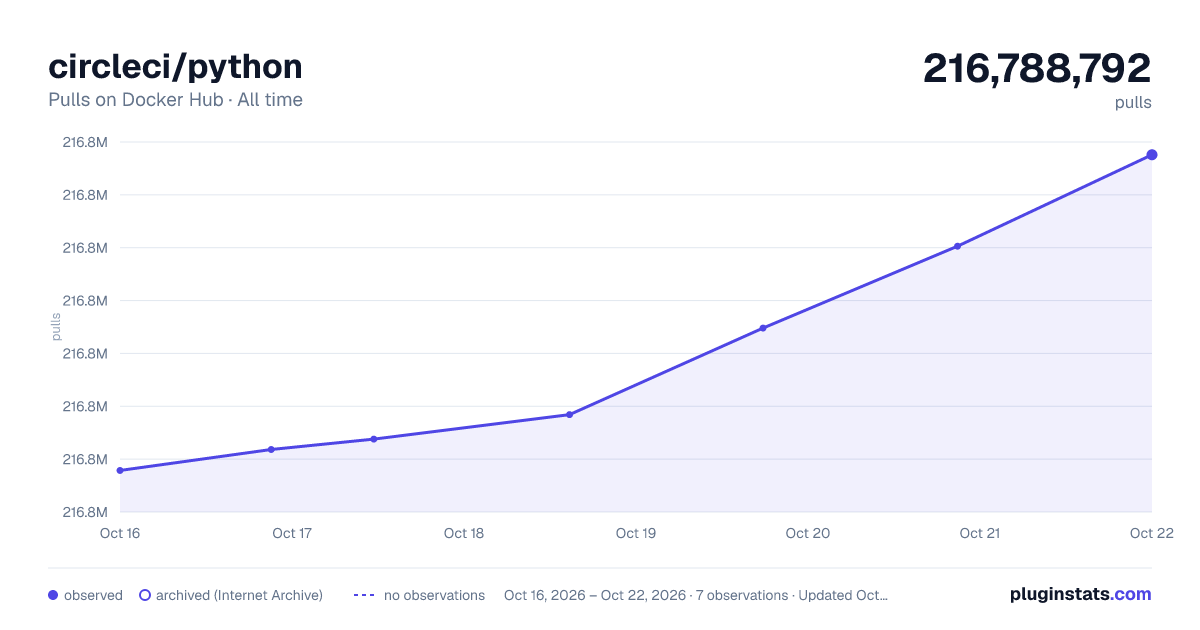Viewport: 1200px width, 630px height.
Task: Click the topmost 216.8M y-axis label
Action: pyautogui.click(x=85, y=142)
